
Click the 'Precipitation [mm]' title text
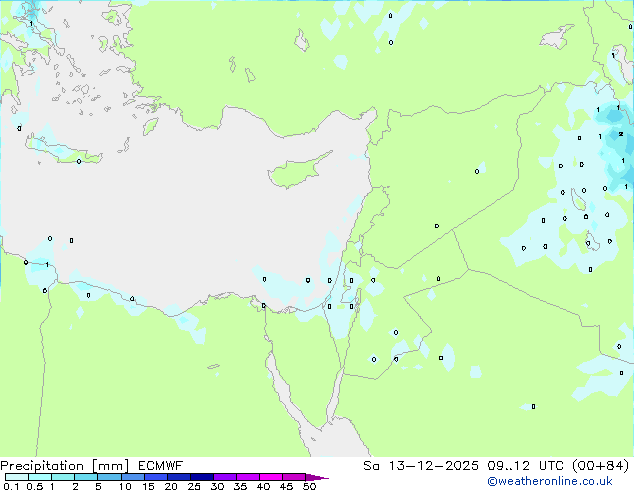click(65, 466)
